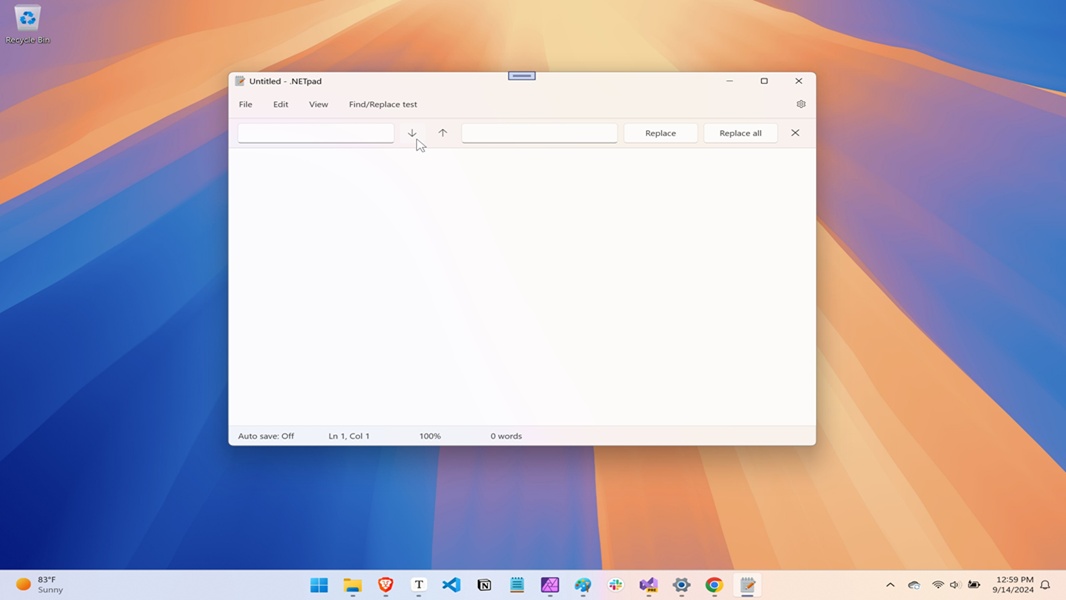
Task: Launch Brave browser from the taskbar
Action: (x=385, y=585)
